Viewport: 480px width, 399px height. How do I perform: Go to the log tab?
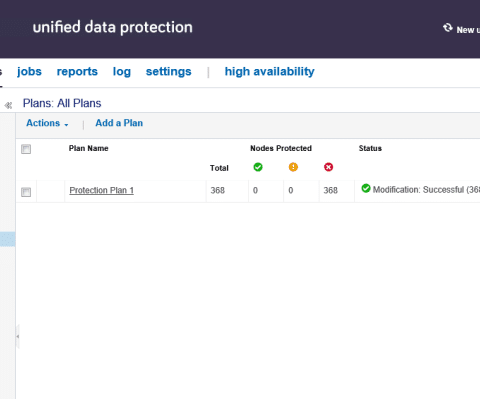(x=122, y=71)
